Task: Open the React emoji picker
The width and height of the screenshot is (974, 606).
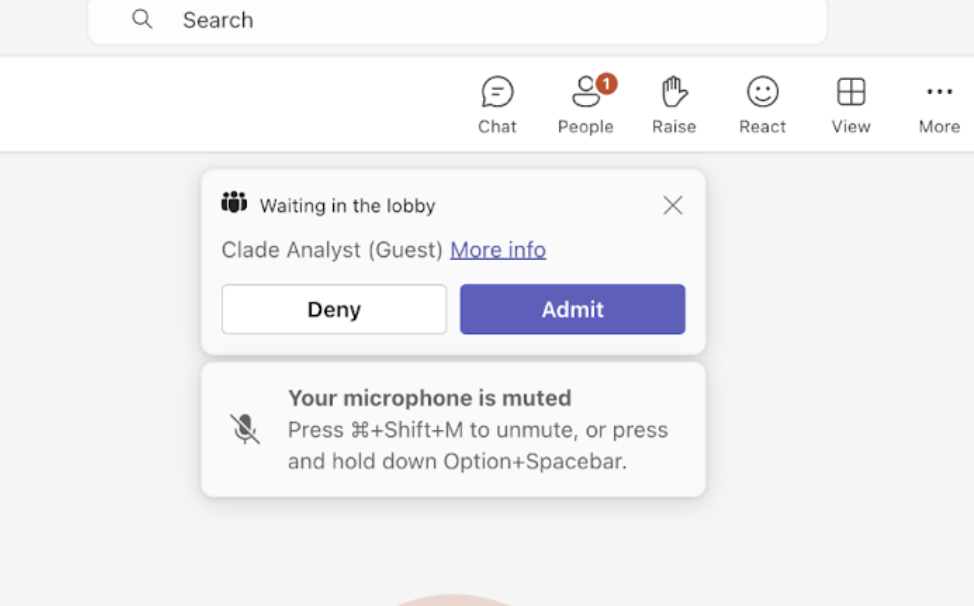Action: [762, 105]
